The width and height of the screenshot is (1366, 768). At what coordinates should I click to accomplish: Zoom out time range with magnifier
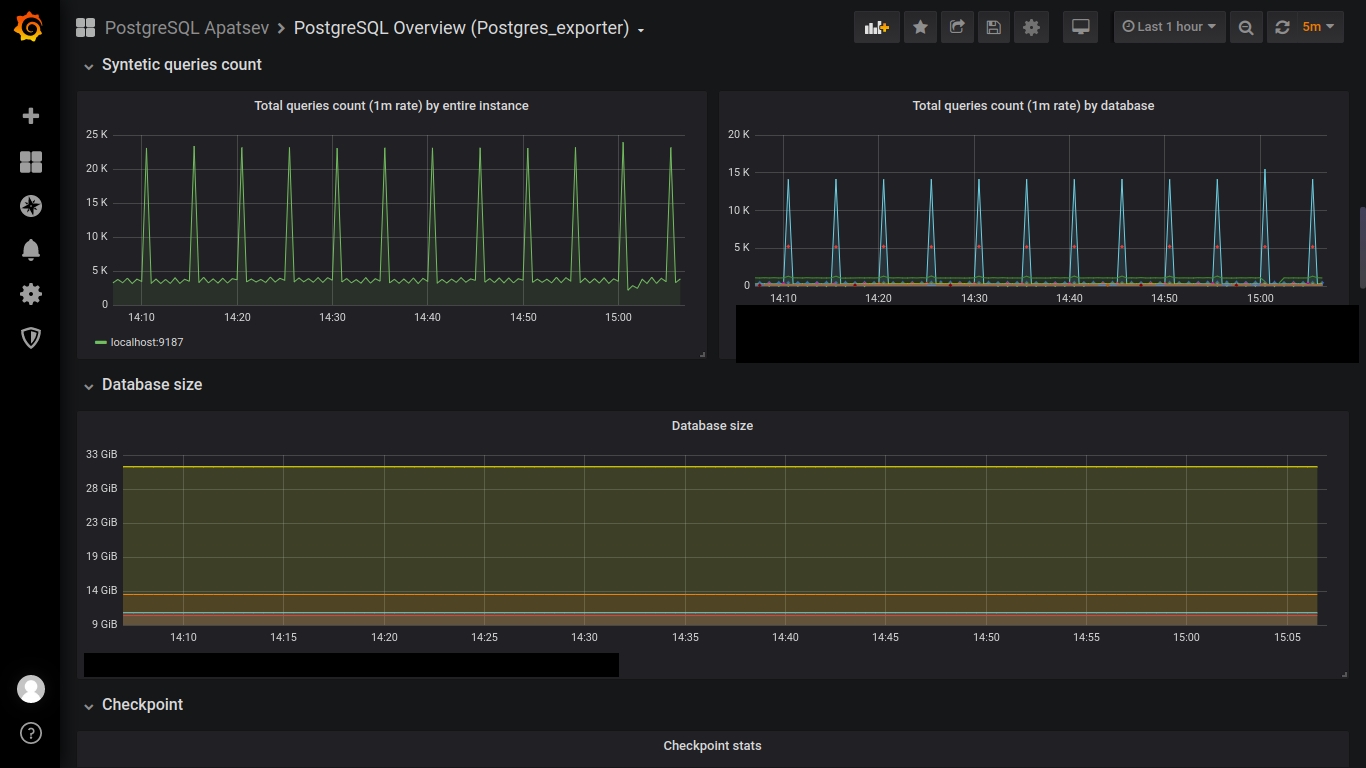pos(1245,27)
